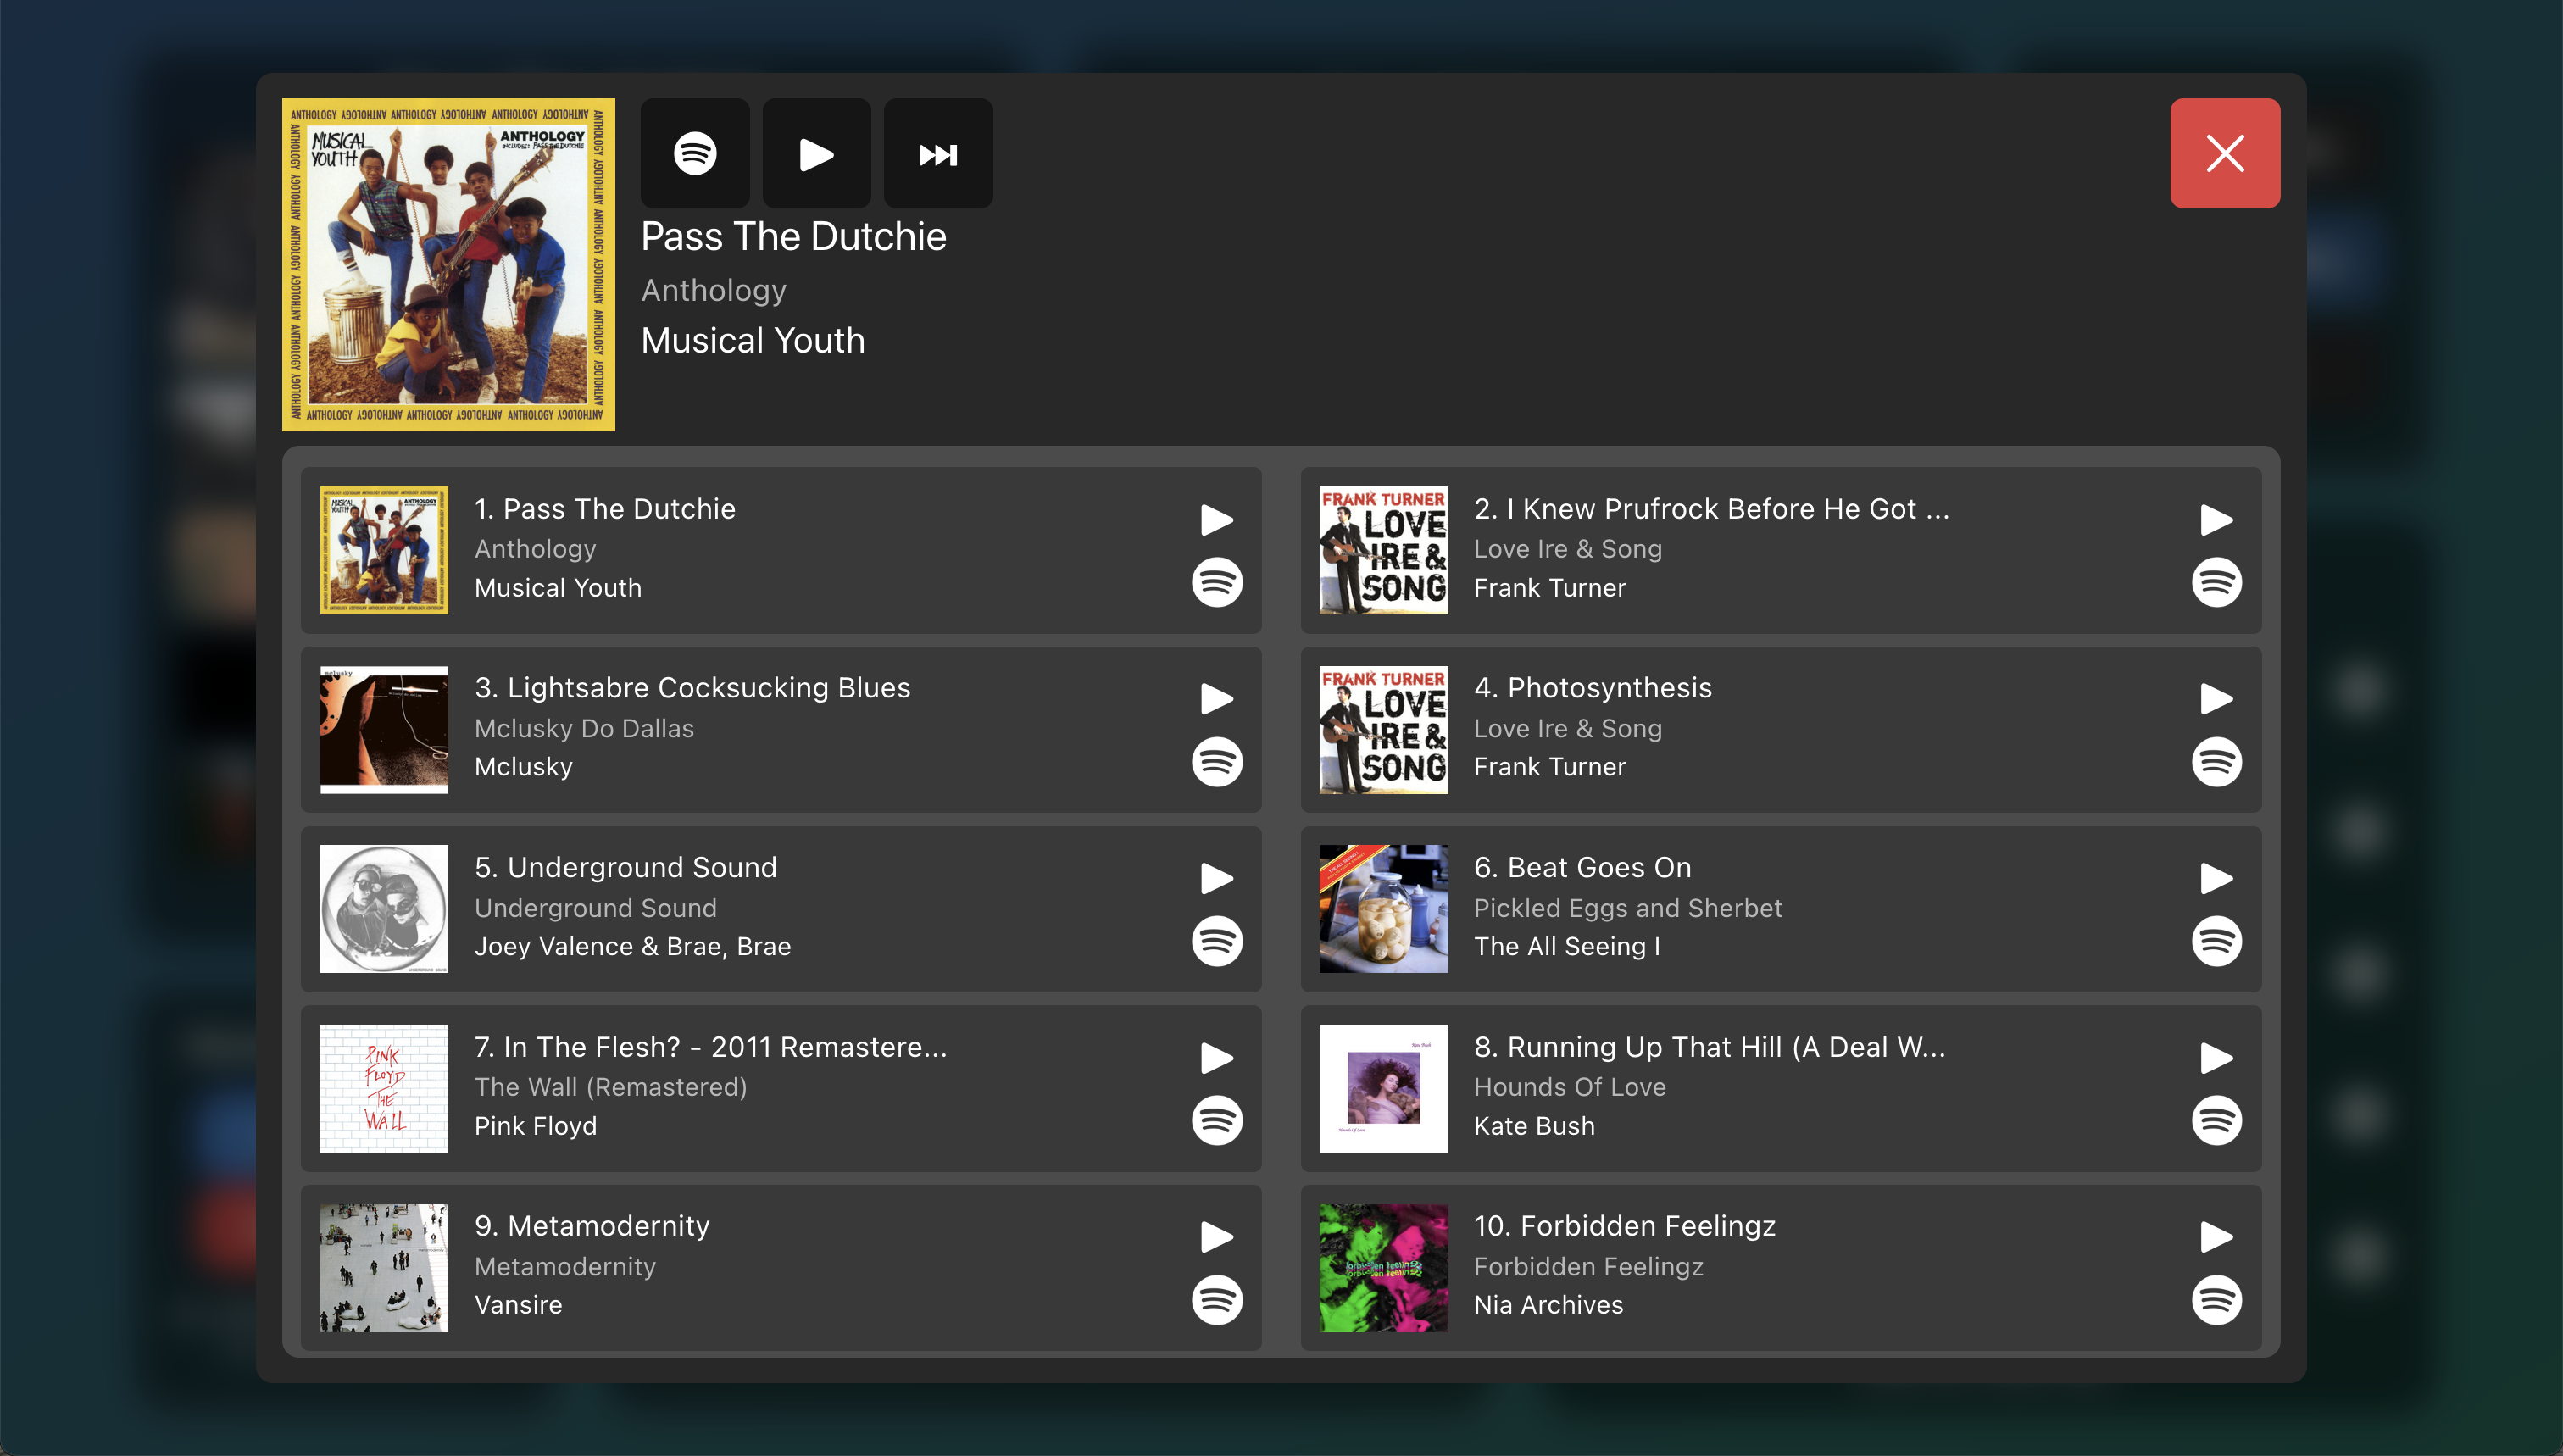The width and height of the screenshot is (2563, 1456).
Task: Select '4. Photosynthesis' title text
Action: 1593,688
